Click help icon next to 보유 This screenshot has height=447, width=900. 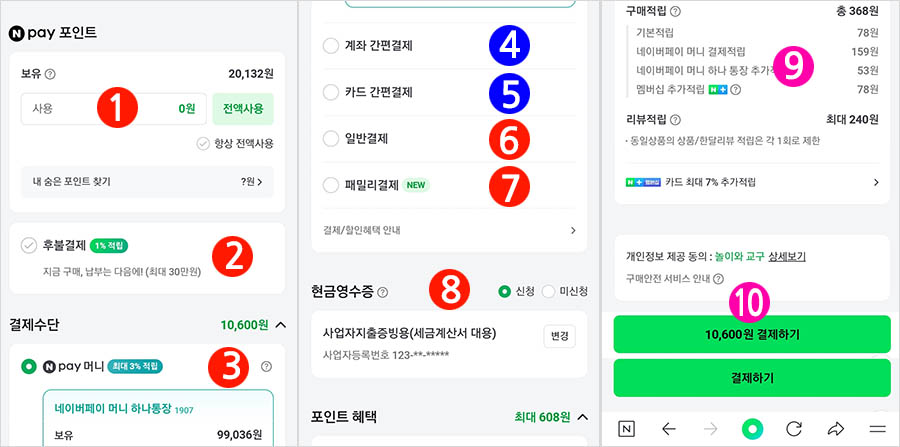(50, 74)
